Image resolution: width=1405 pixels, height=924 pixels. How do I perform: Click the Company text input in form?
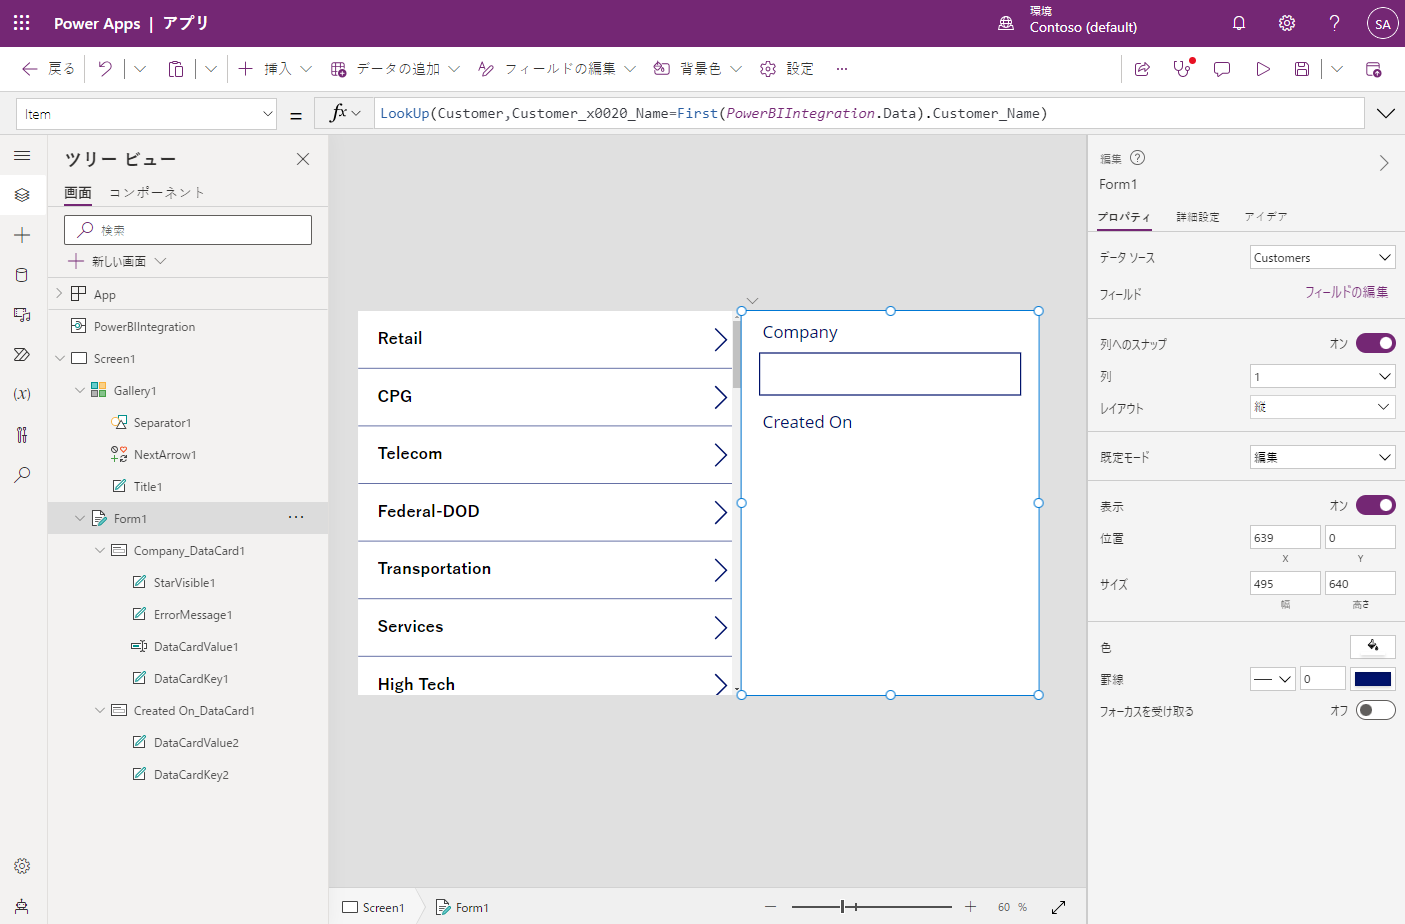(x=890, y=374)
